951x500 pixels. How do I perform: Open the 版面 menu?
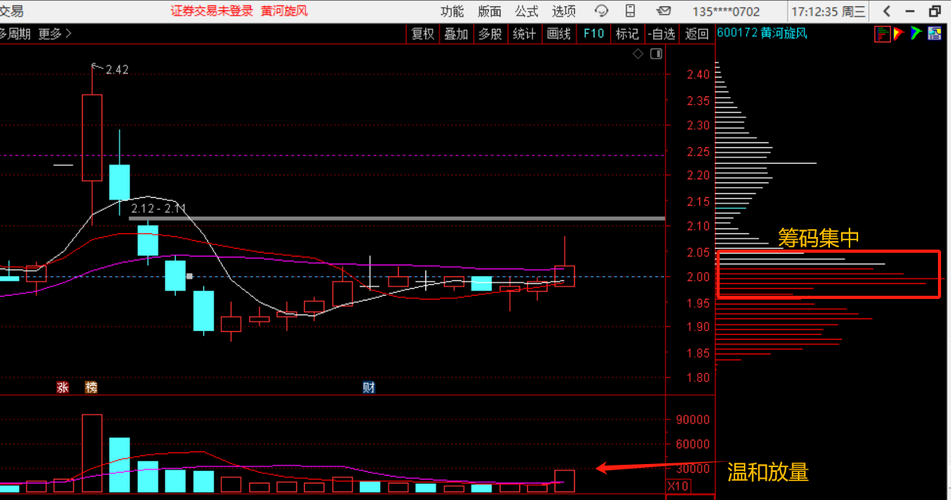pyautogui.click(x=489, y=12)
